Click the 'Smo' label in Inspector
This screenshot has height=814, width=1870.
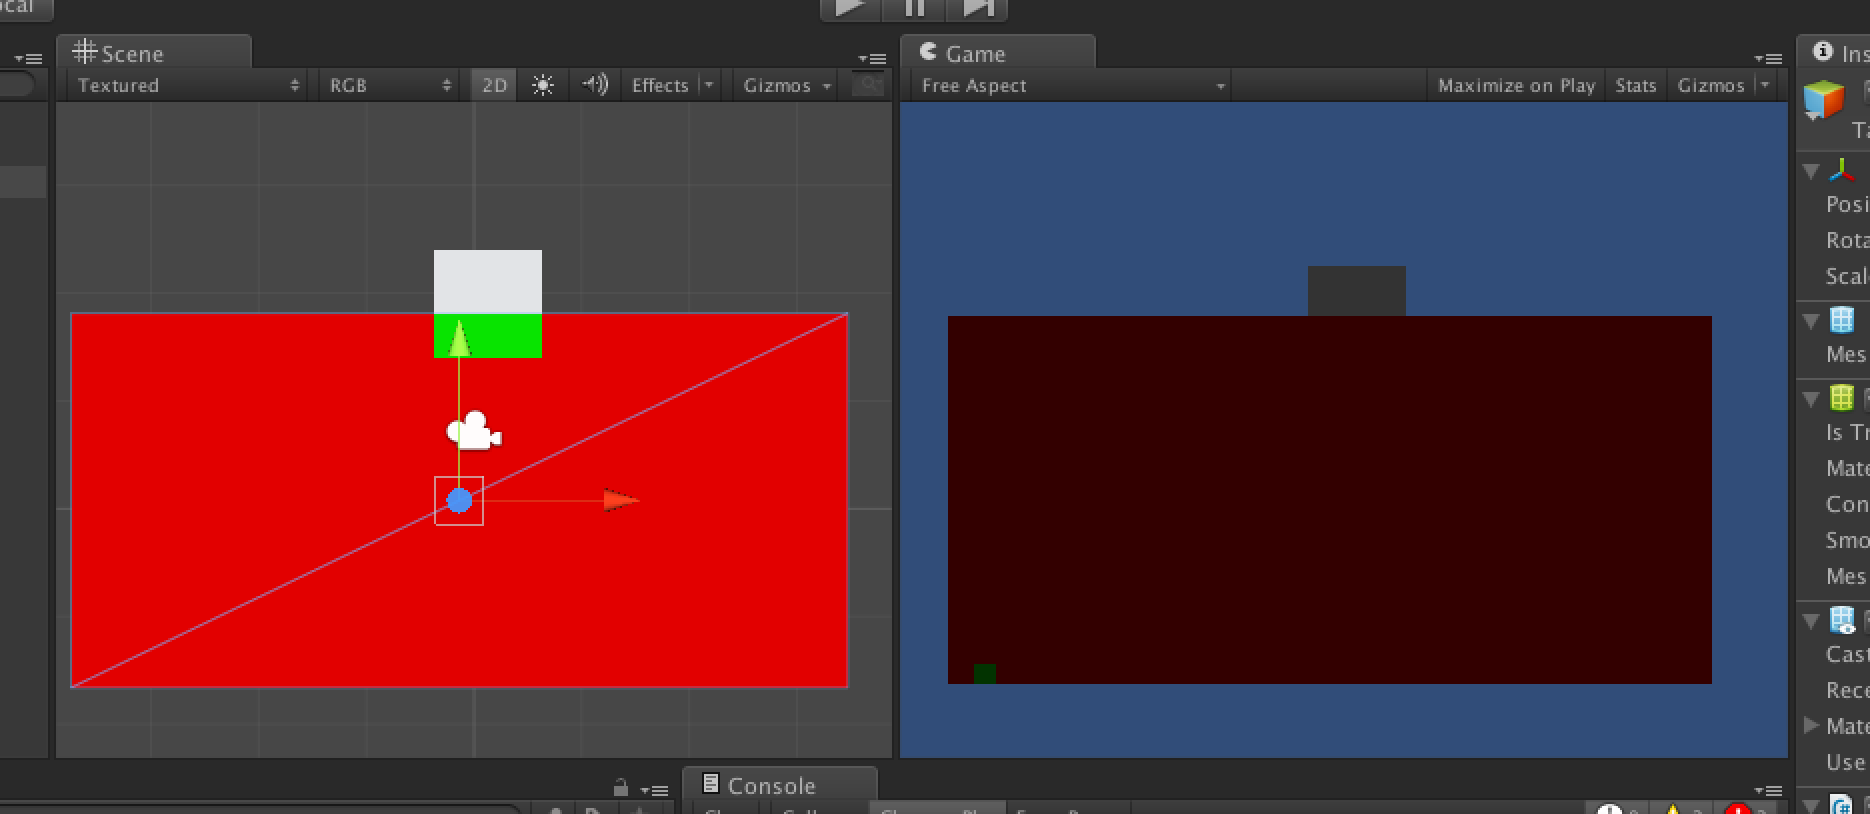point(1847,540)
